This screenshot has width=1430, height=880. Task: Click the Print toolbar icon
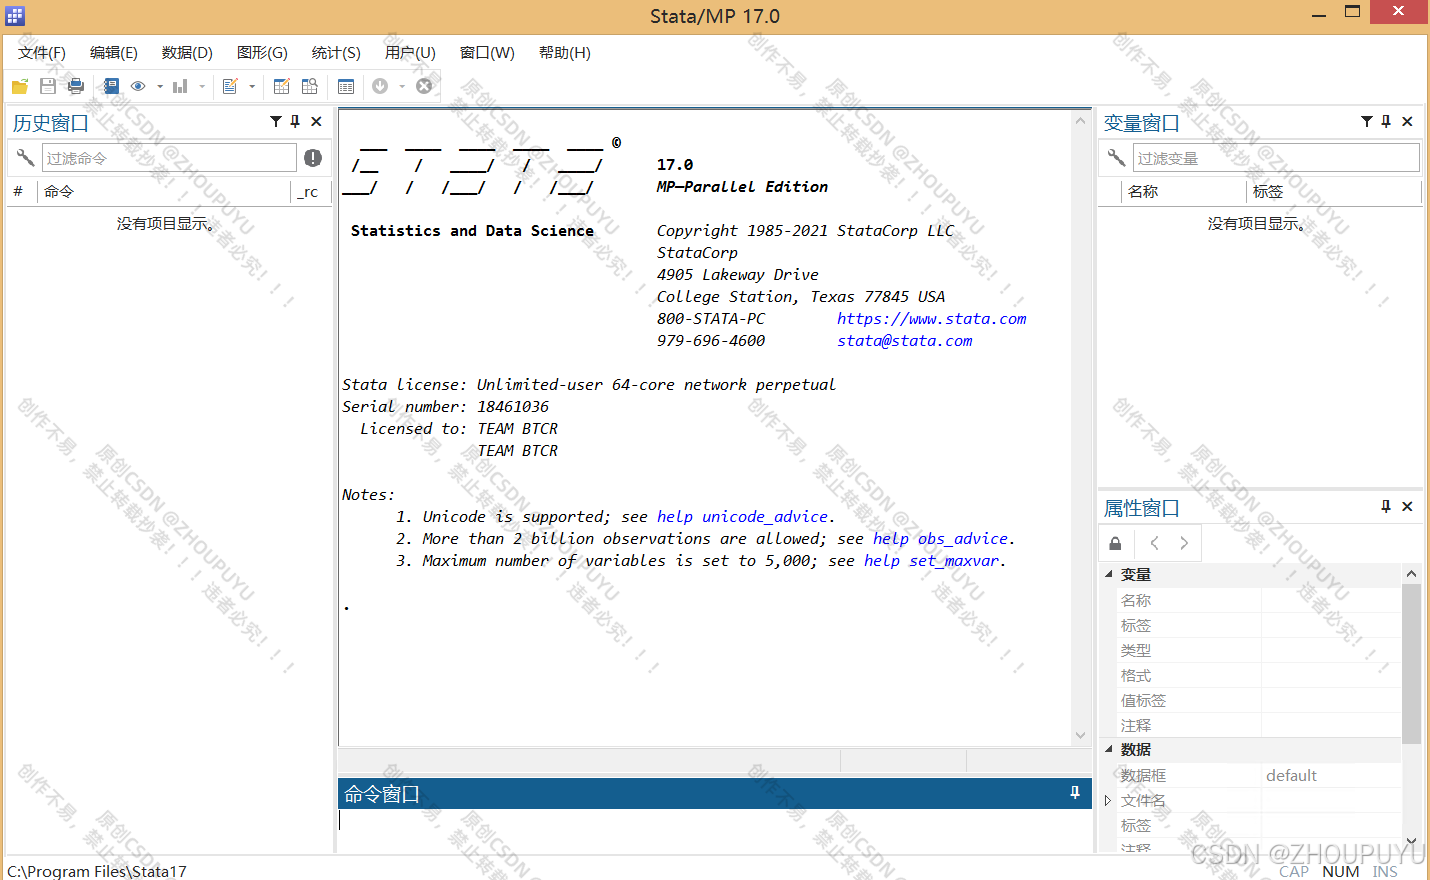[x=76, y=86]
